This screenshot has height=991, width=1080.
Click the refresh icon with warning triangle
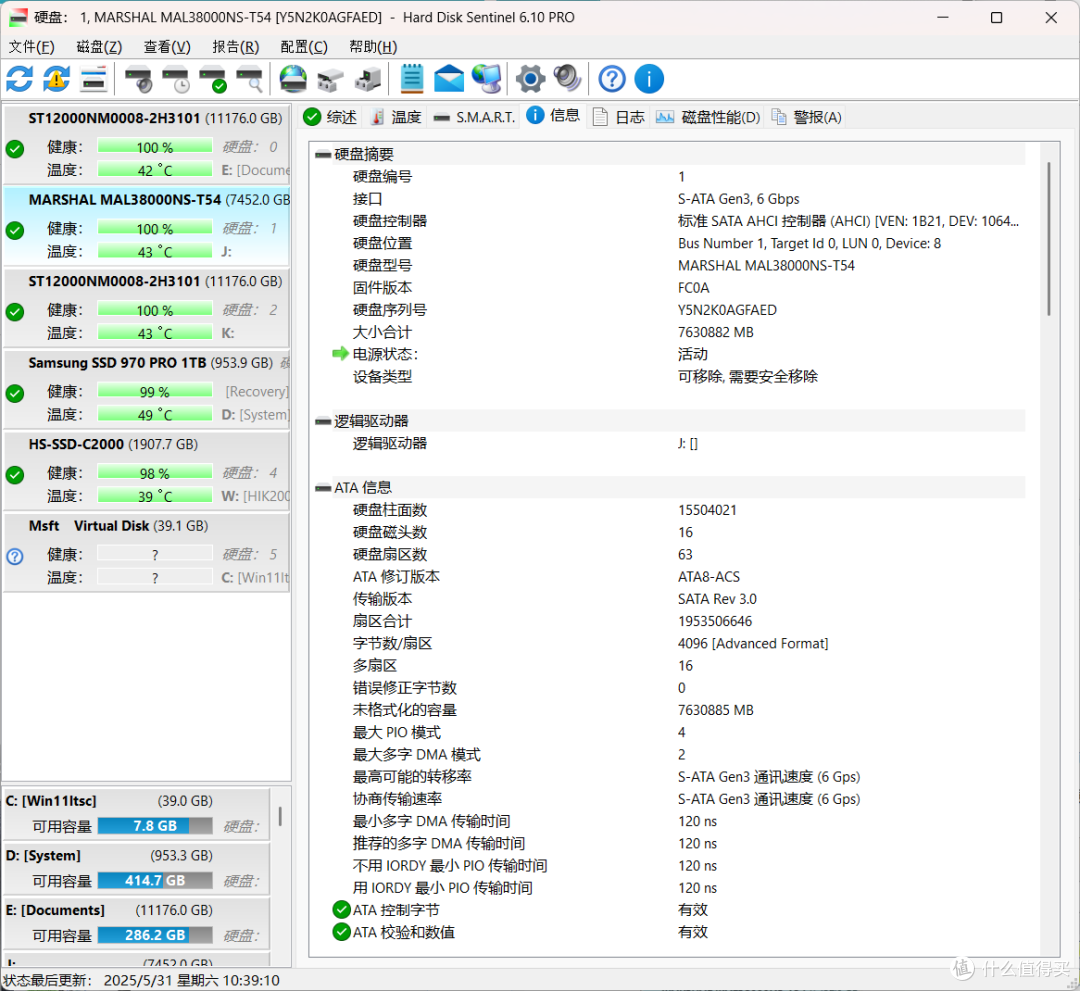click(56, 79)
